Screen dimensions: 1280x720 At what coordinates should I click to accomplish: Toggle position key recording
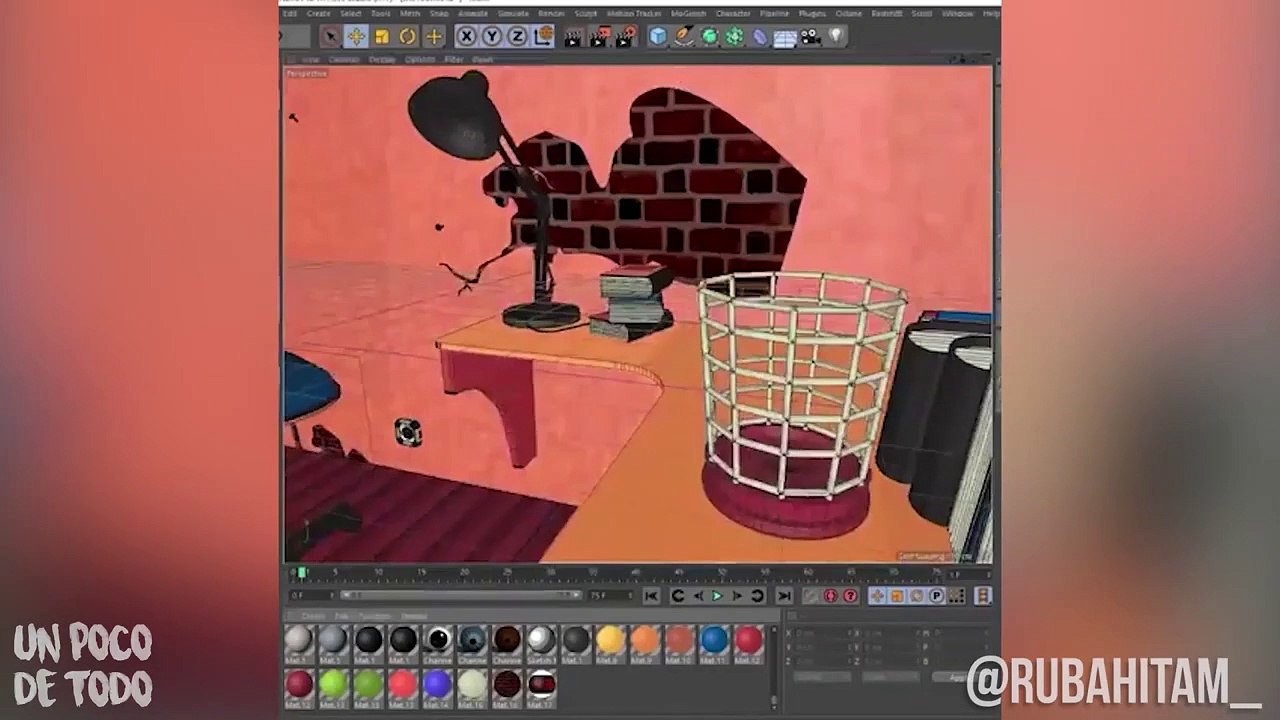(x=877, y=596)
